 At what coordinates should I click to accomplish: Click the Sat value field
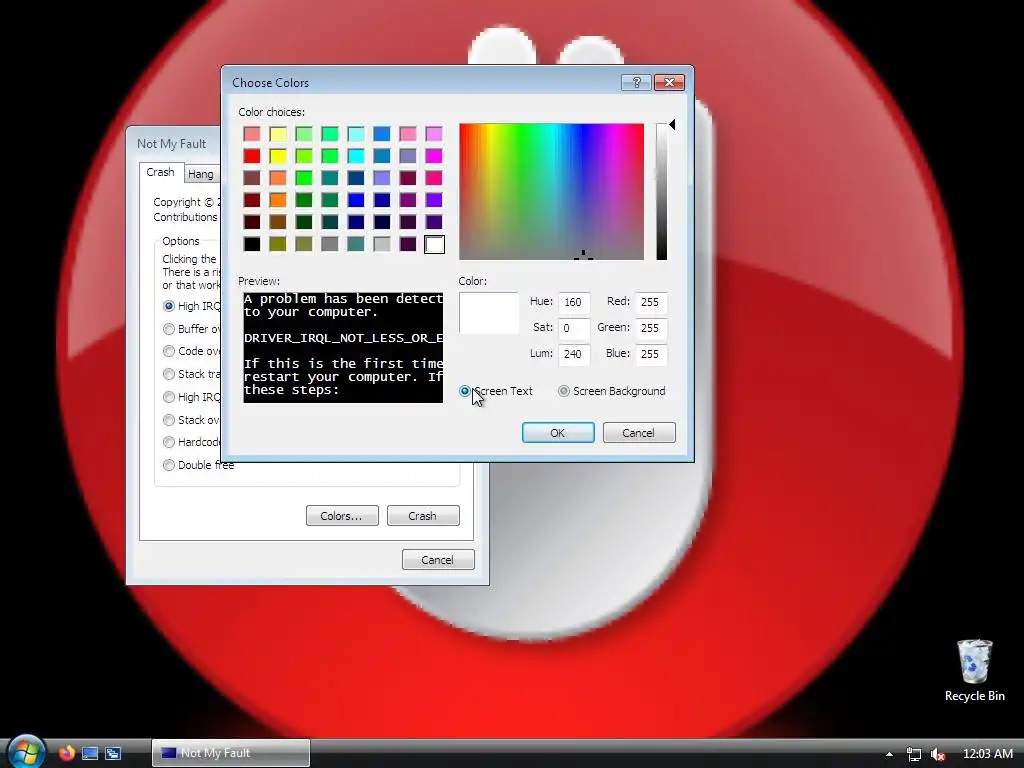click(574, 328)
